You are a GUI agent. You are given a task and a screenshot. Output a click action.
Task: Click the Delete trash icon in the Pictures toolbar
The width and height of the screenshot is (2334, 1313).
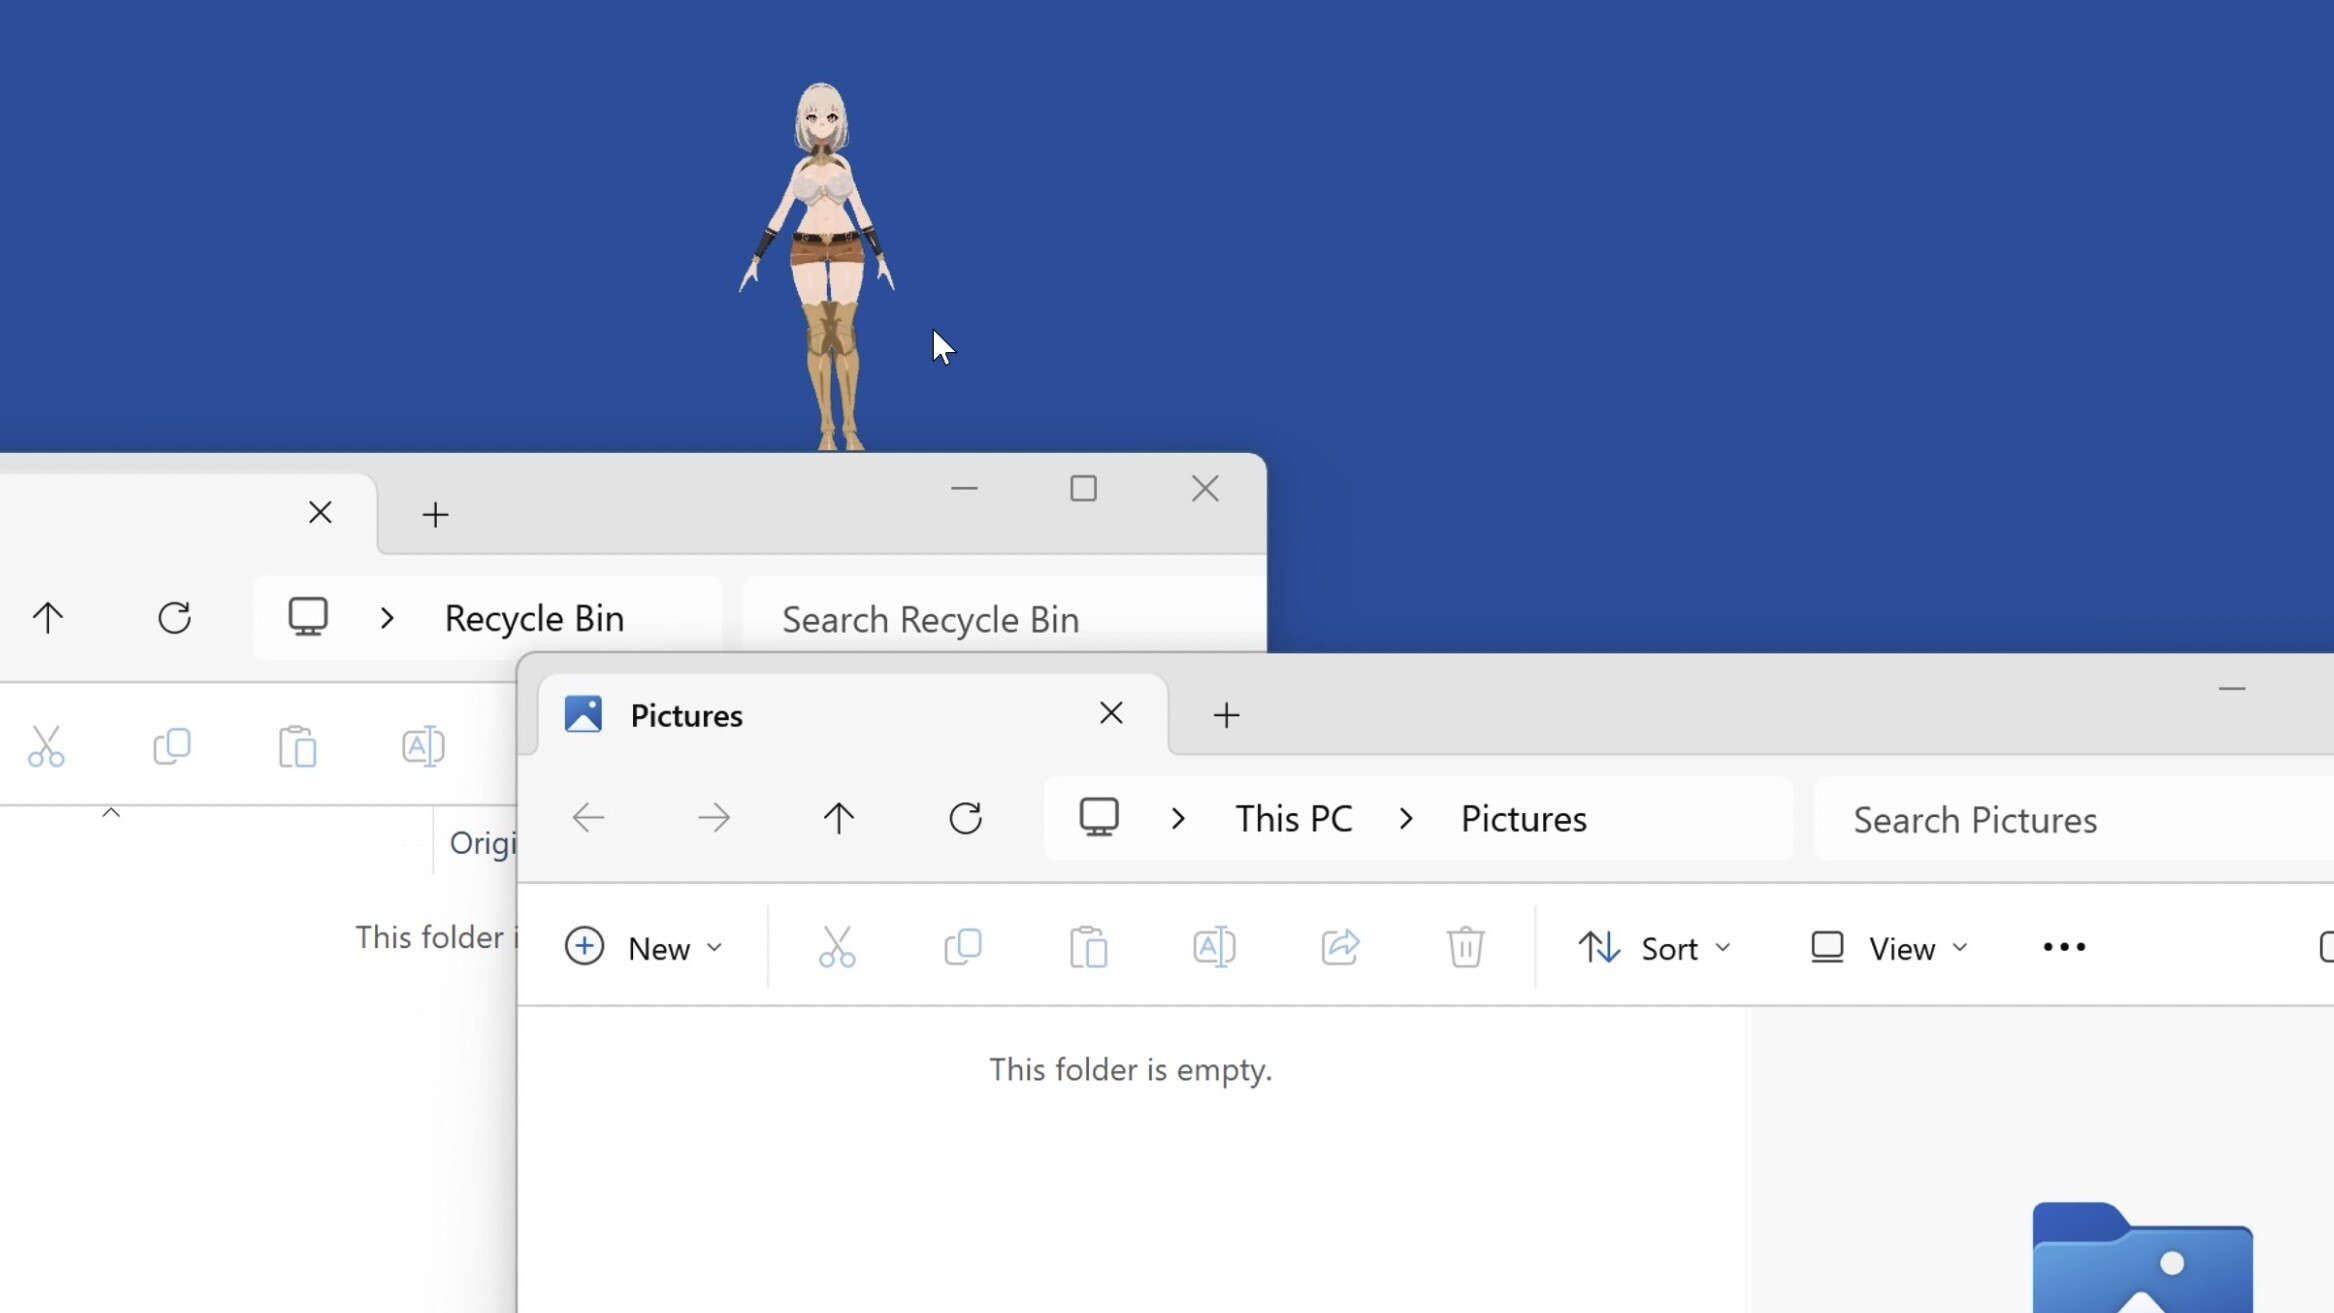pos(1464,946)
